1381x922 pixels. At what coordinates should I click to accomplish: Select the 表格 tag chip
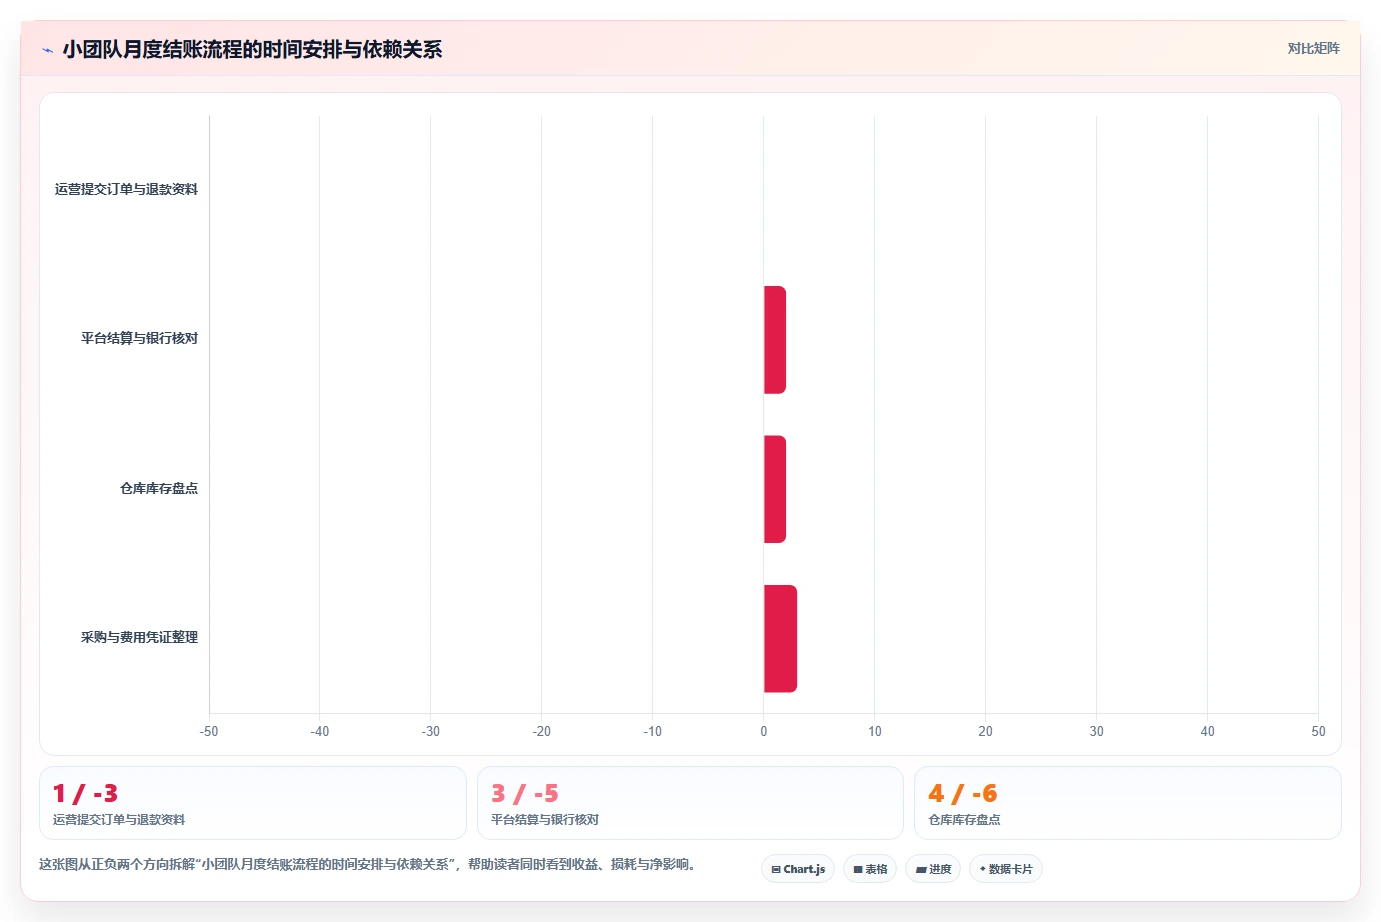[x=870, y=869]
